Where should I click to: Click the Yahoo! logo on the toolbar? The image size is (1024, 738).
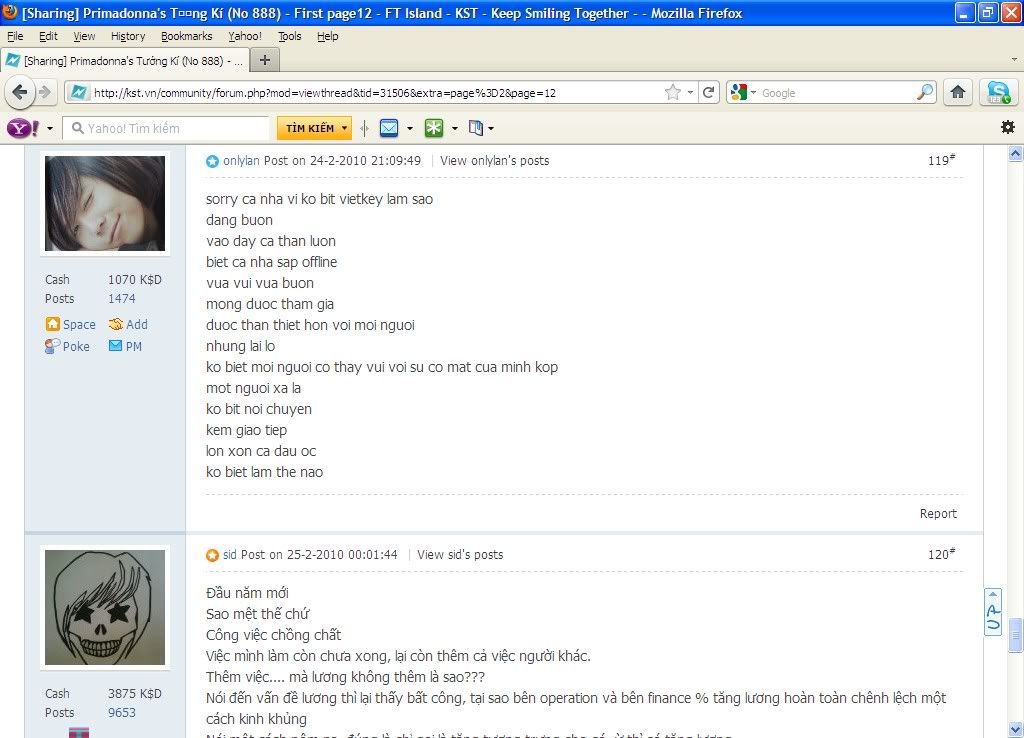click(23, 128)
